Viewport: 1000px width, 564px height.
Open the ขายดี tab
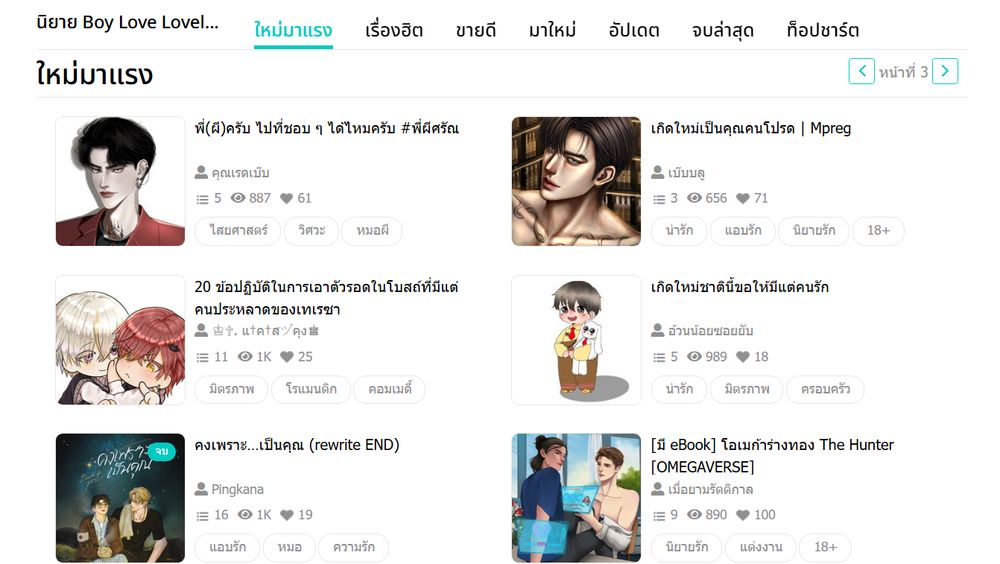click(x=475, y=30)
